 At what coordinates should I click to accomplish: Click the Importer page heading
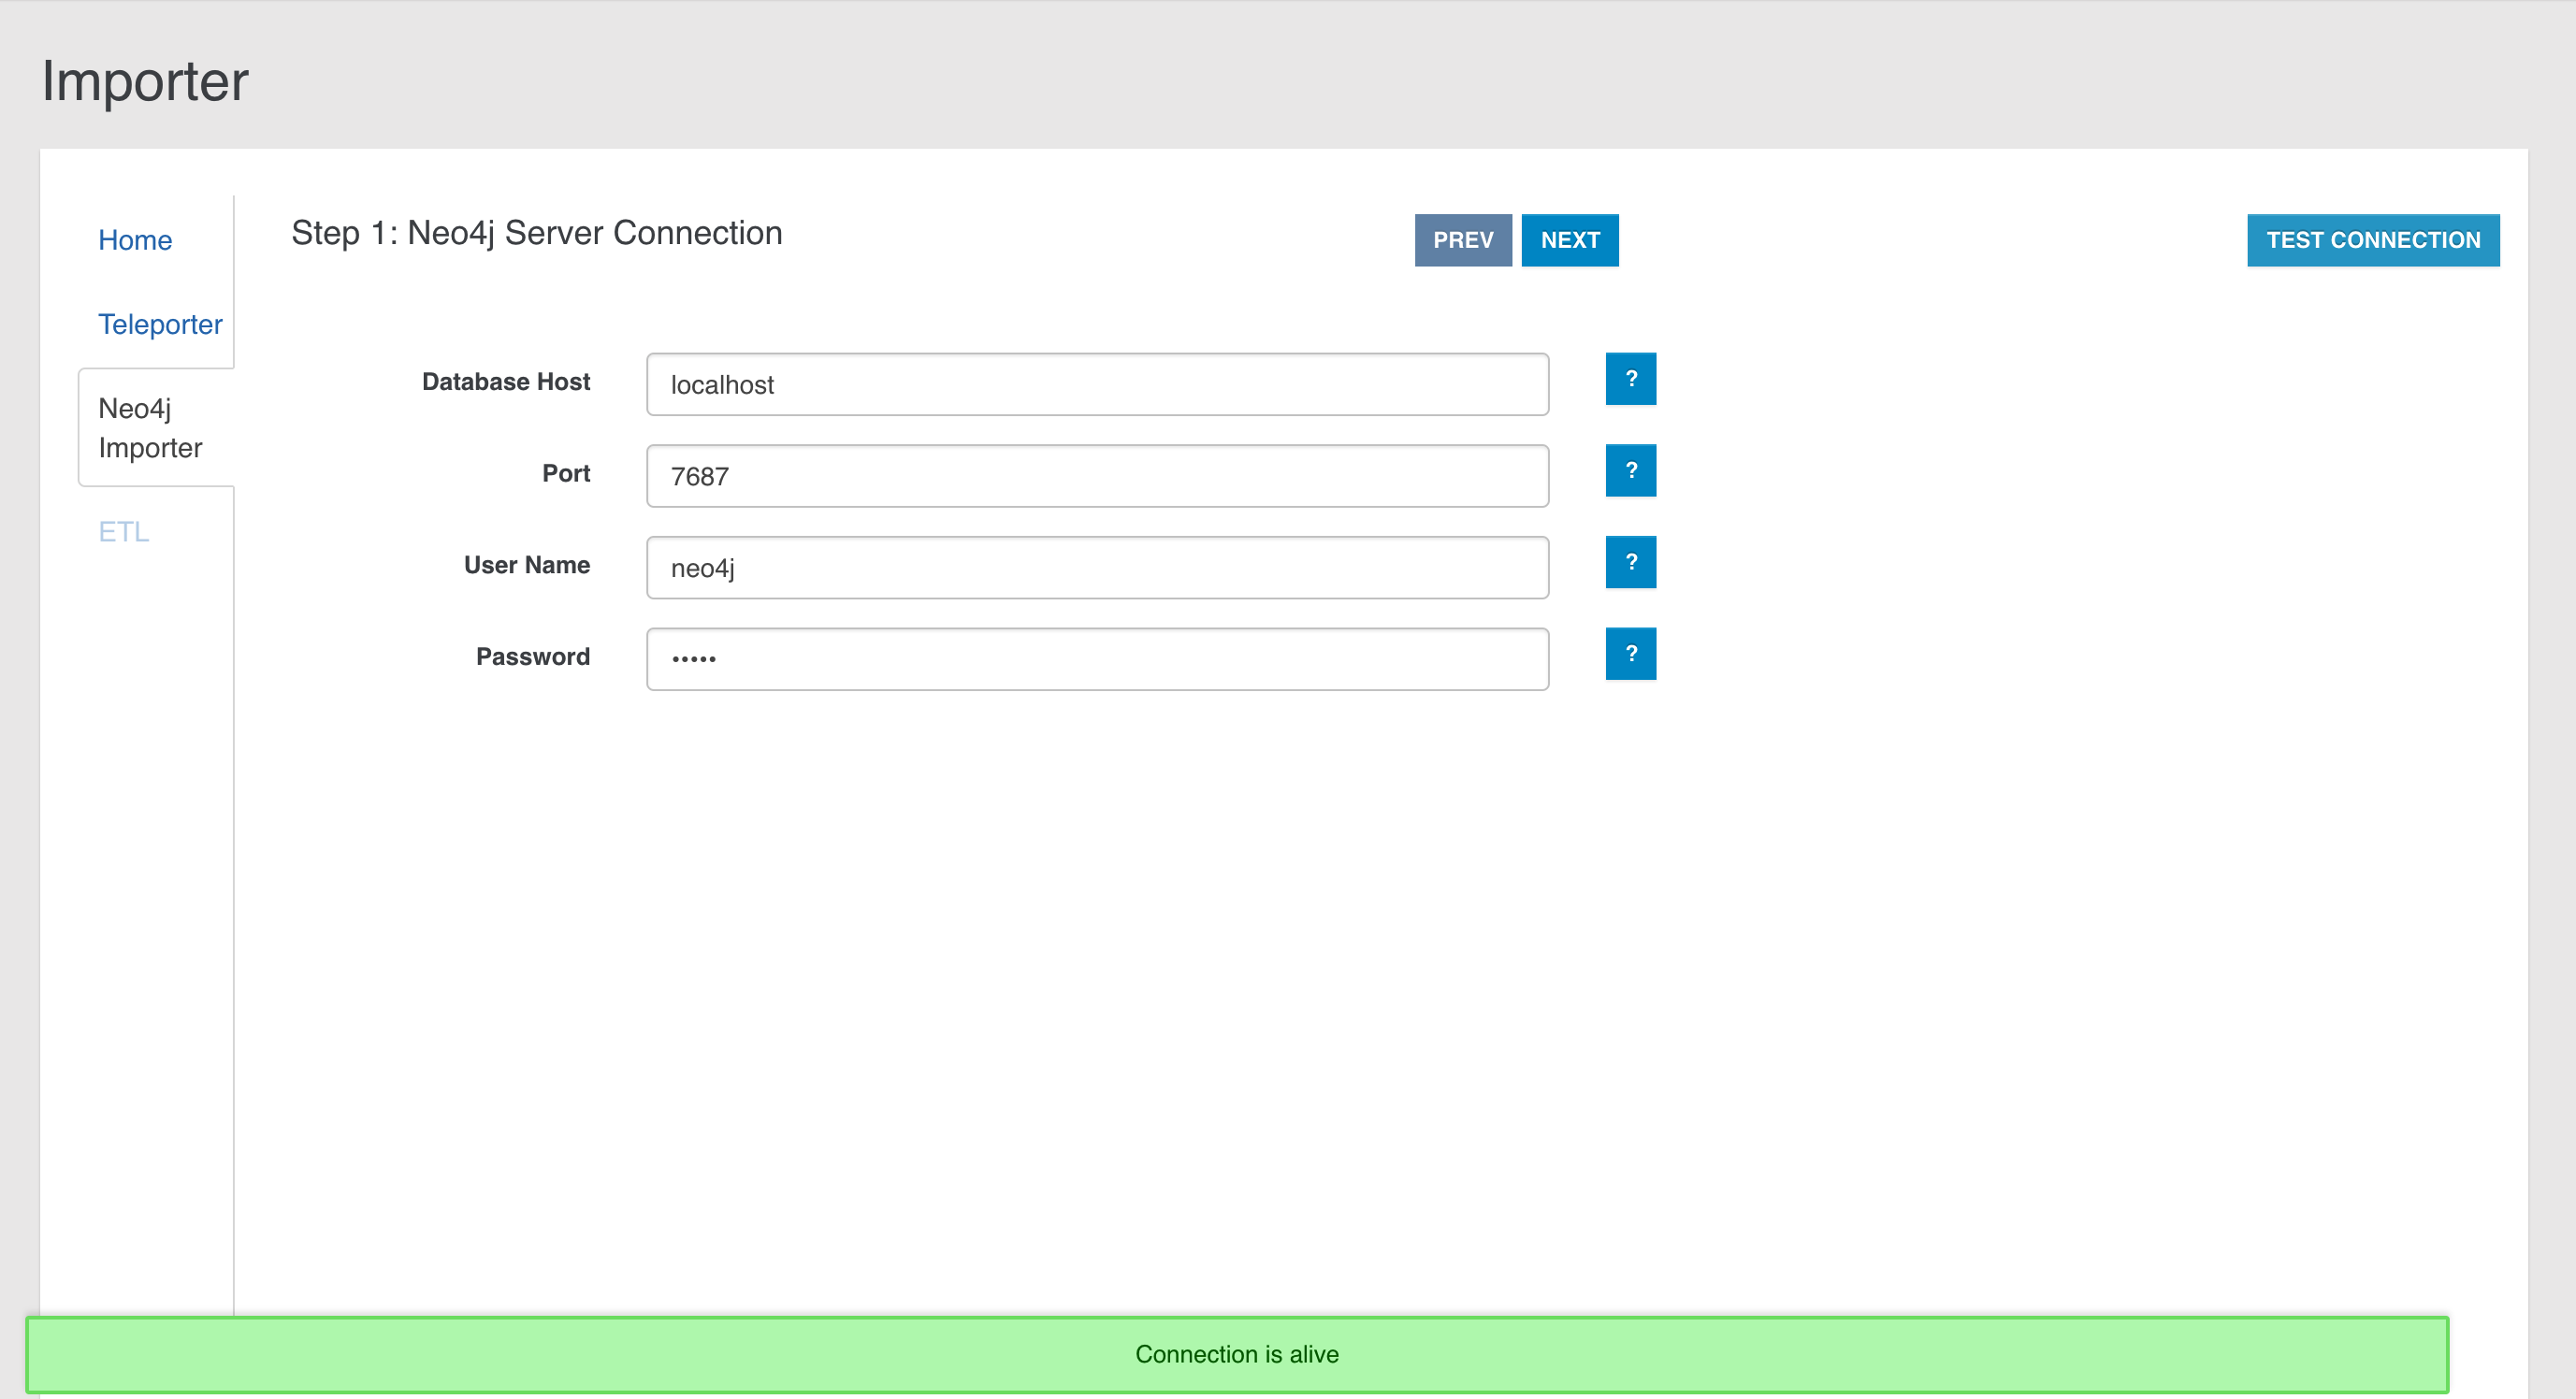tap(145, 81)
